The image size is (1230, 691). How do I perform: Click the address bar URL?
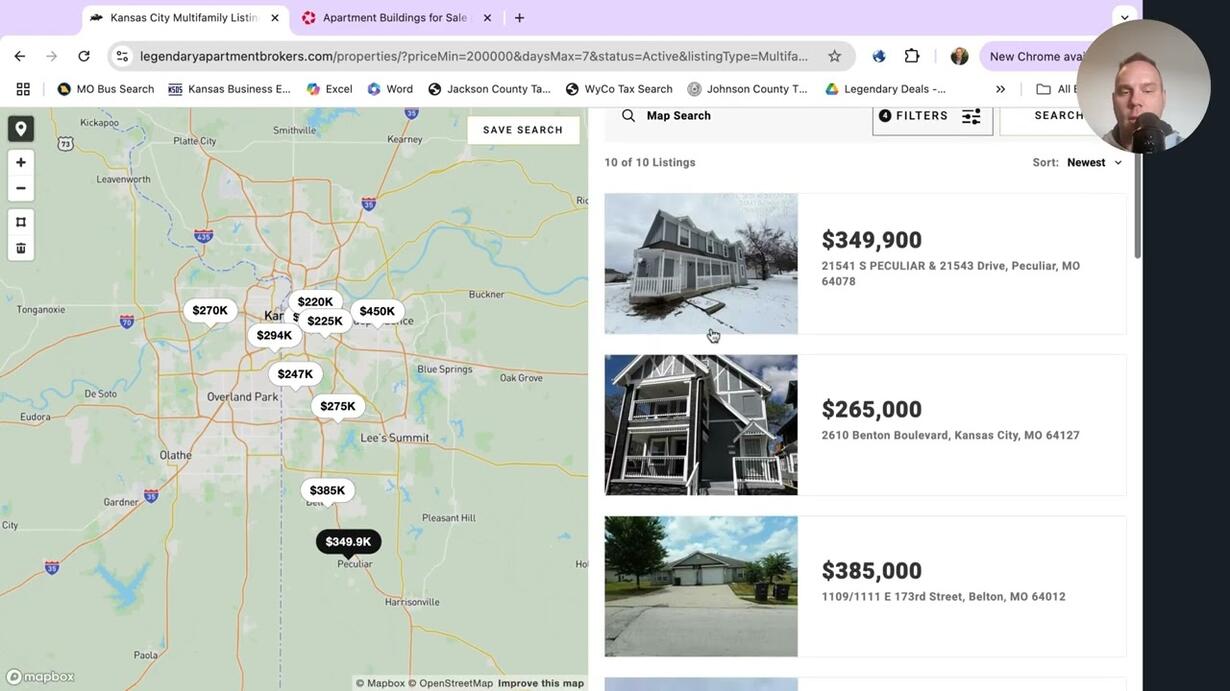point(474,56)
